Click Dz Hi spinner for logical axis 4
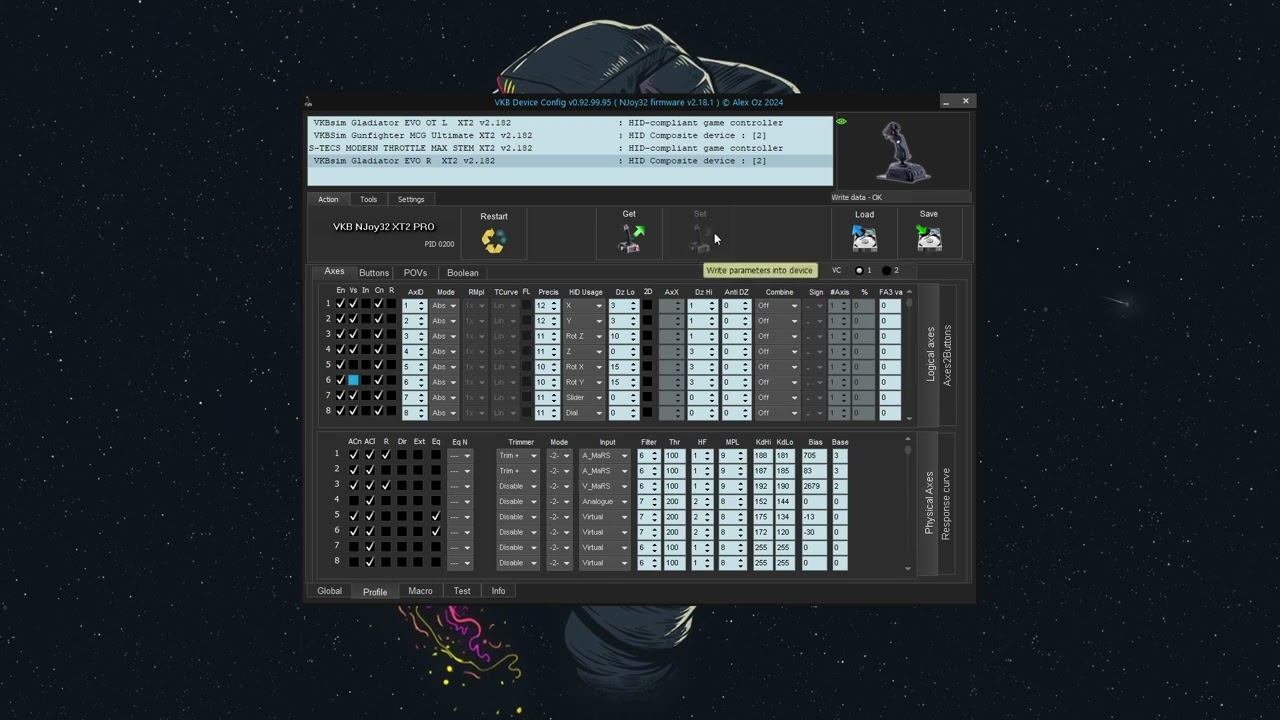 tap(702, 352)
